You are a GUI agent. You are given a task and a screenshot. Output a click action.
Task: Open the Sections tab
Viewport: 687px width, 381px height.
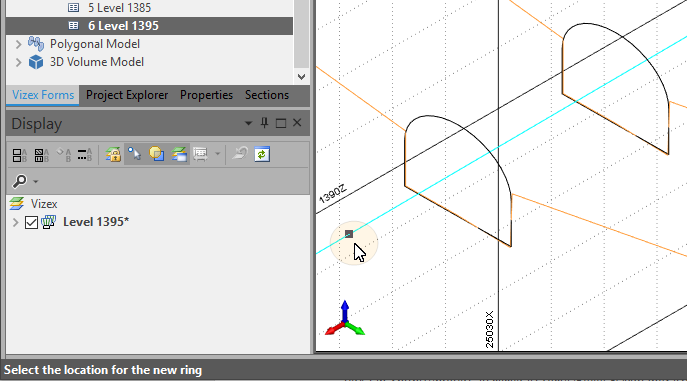pyautogui.click(x=267, y=95)
